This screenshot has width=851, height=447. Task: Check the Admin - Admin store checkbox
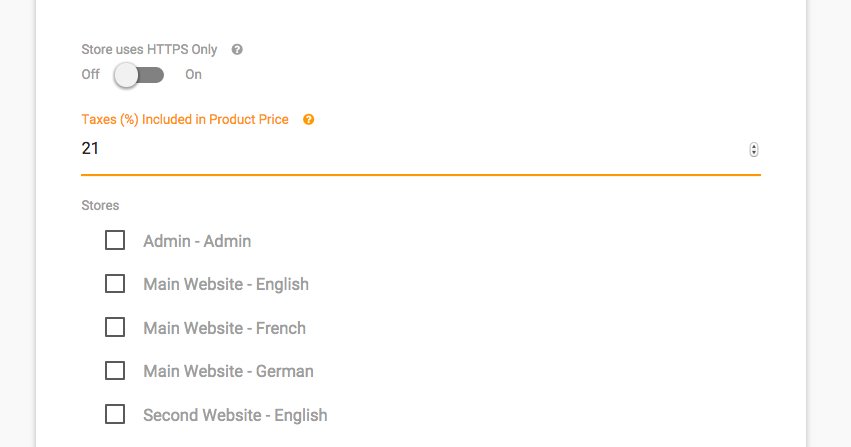[x=115, y=241]
